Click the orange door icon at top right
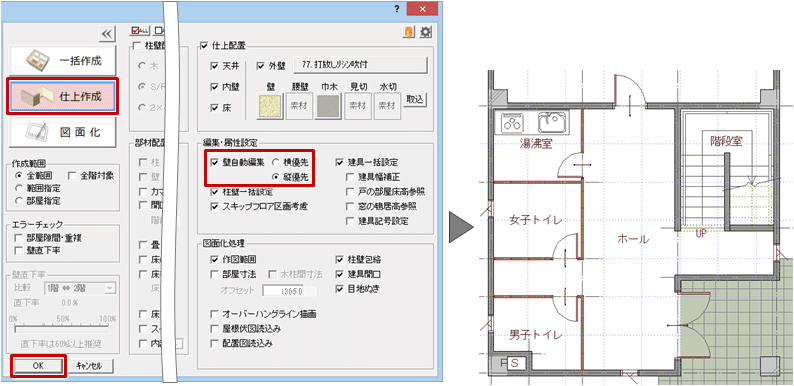794x386 pixels. 409,32
